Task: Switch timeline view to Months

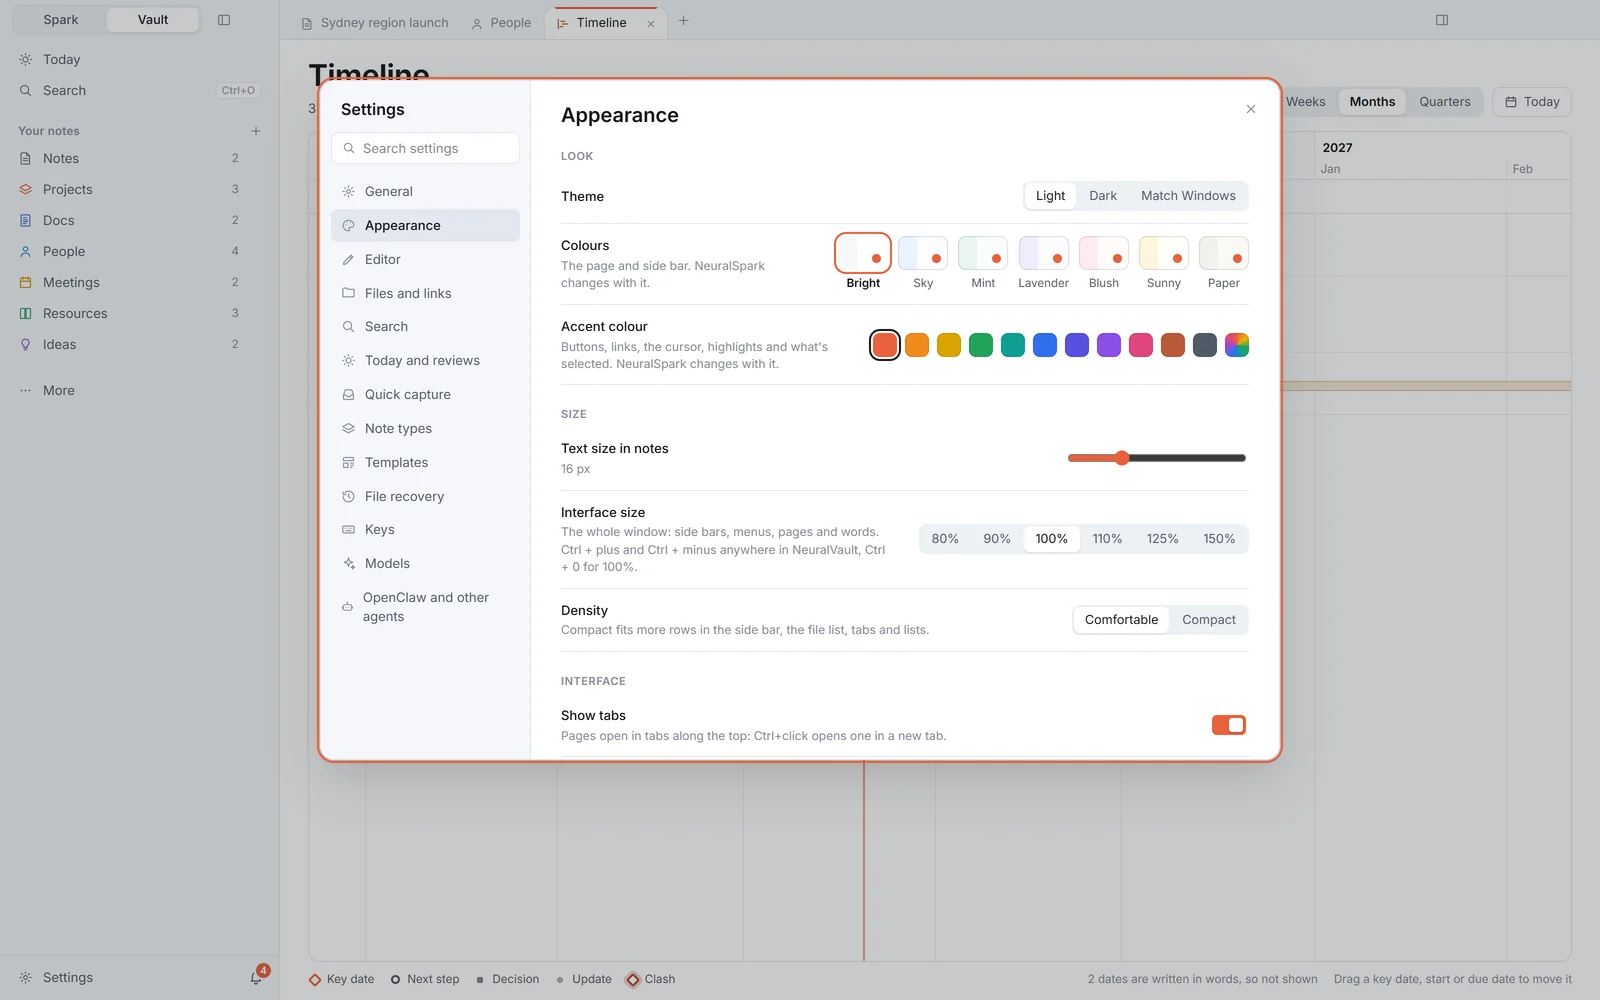Action: click(x=1372, y=102)
